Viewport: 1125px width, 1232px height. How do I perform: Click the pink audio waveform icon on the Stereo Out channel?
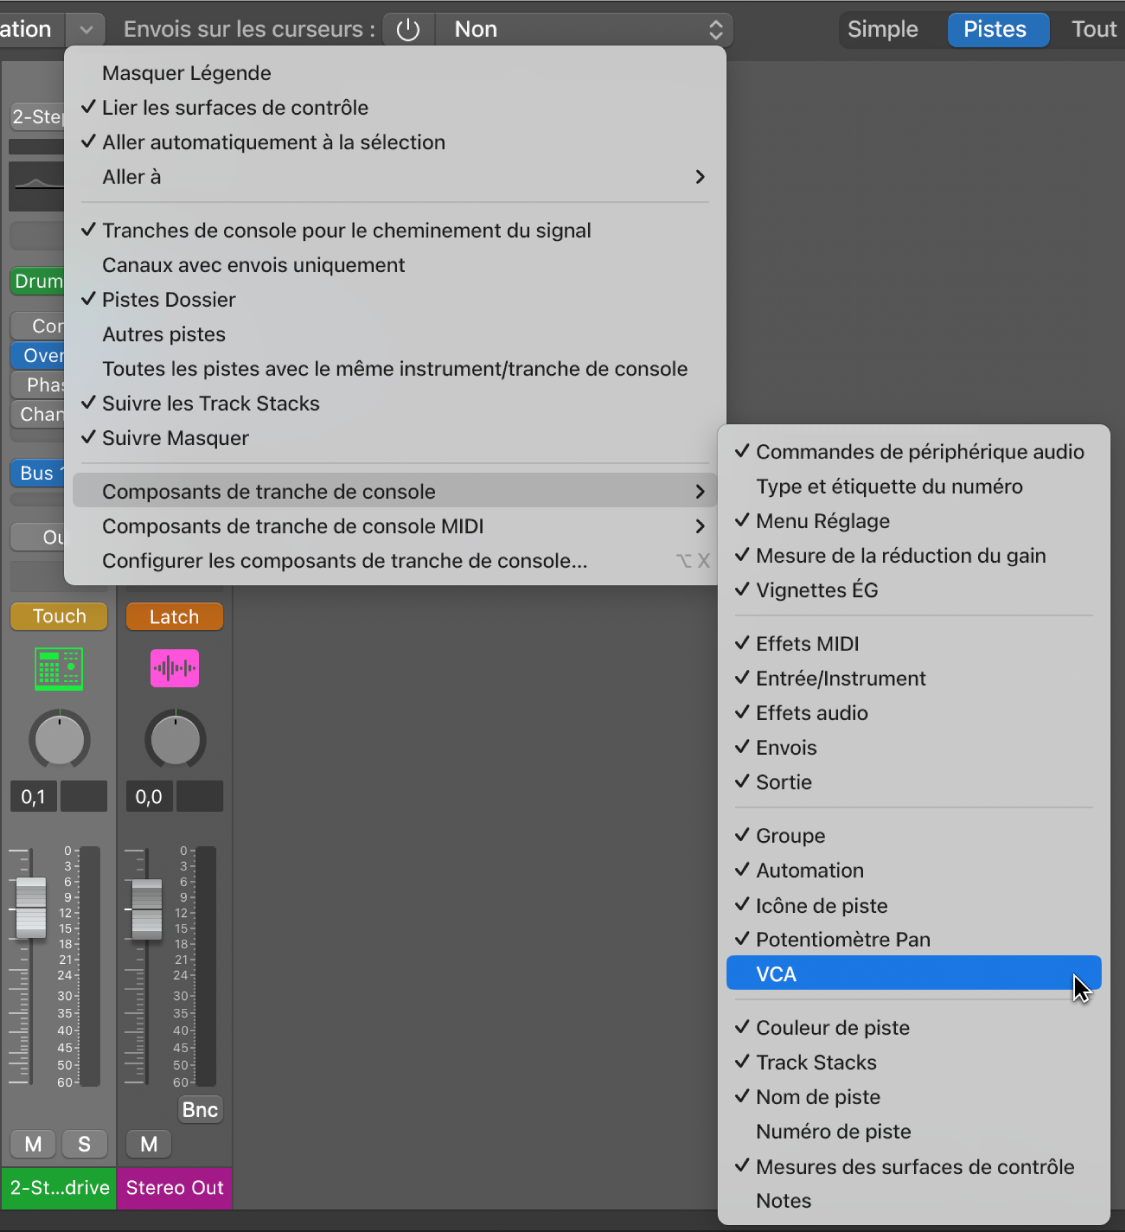pos(174,668)
